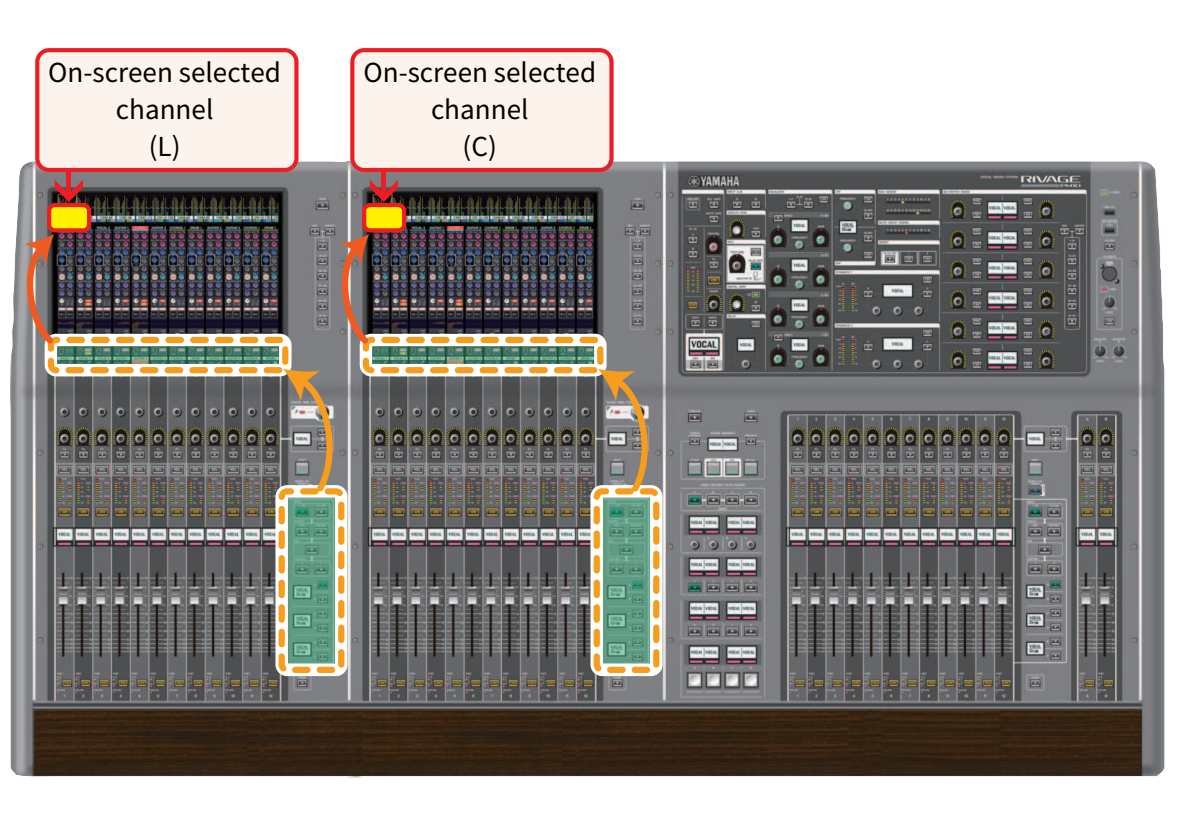The image size is (1179, 825).
Task: Select the highlighted layer keys in center bay
Action: (627, 580)
